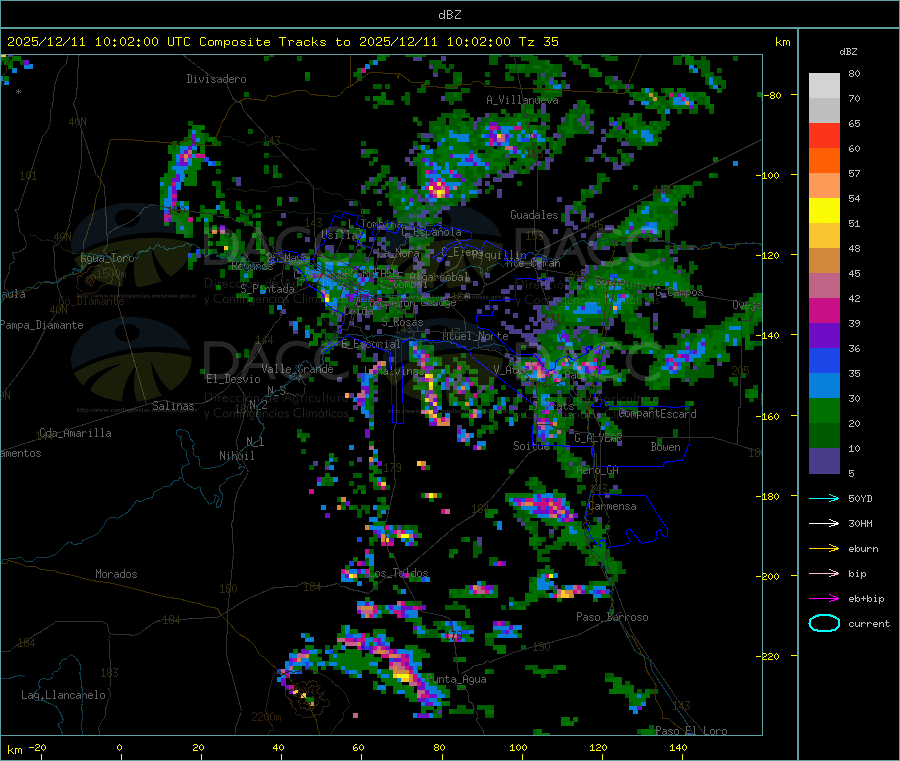Click the 'El_Desvio' map label
900x761 pixels.
click(234, 379)
